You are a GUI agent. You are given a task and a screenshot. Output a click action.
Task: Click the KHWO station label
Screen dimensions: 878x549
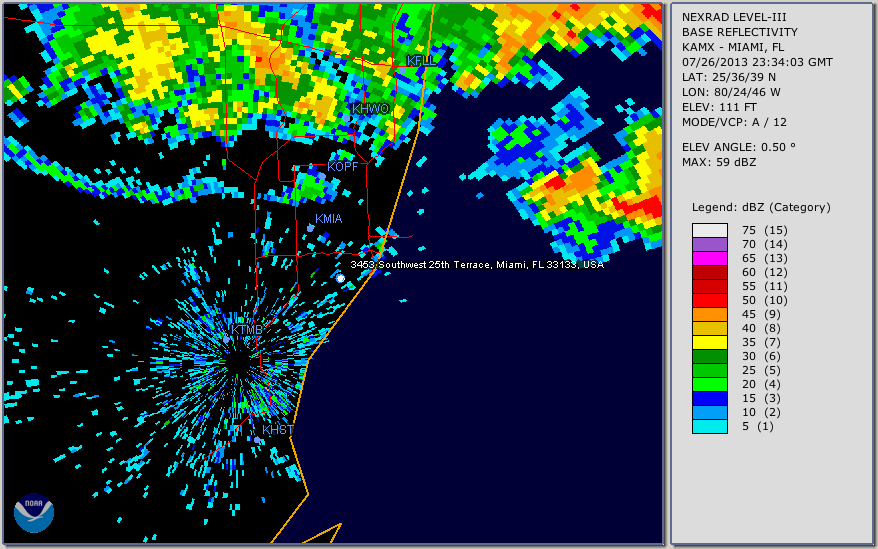point(370,109)
